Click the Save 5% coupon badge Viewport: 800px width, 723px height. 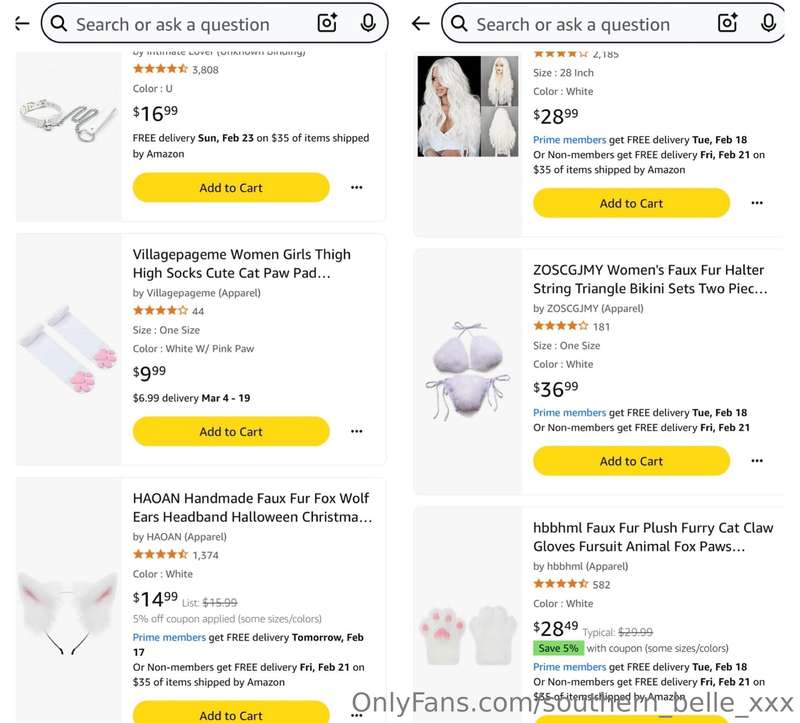(x=558, y=649)
